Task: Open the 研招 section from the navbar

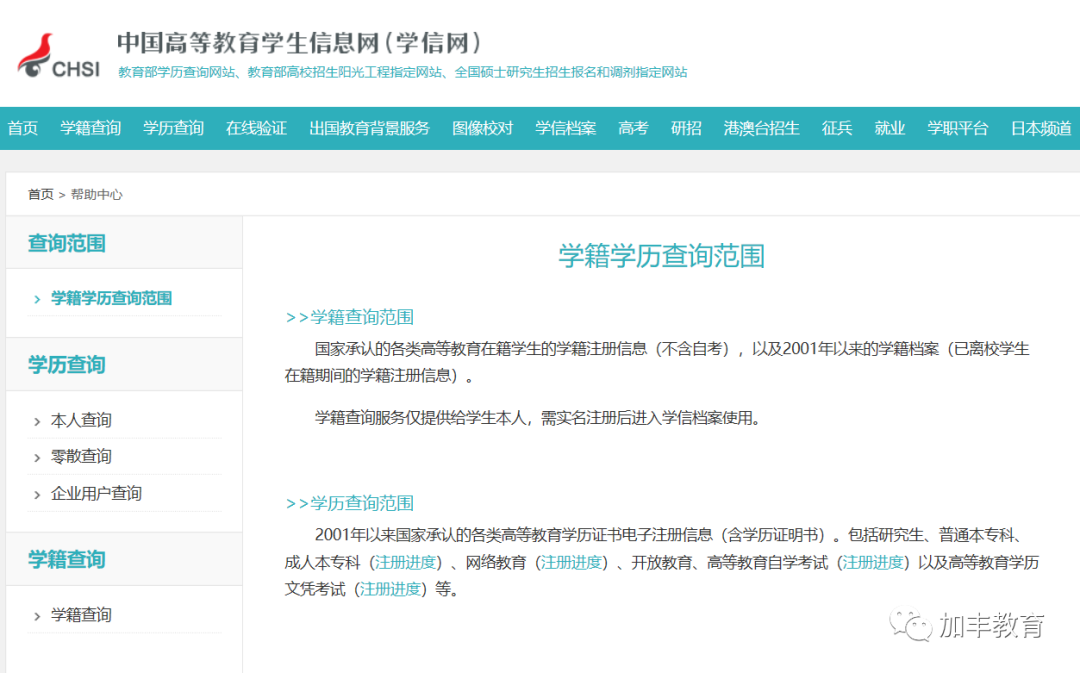Action: click(686, 128)
